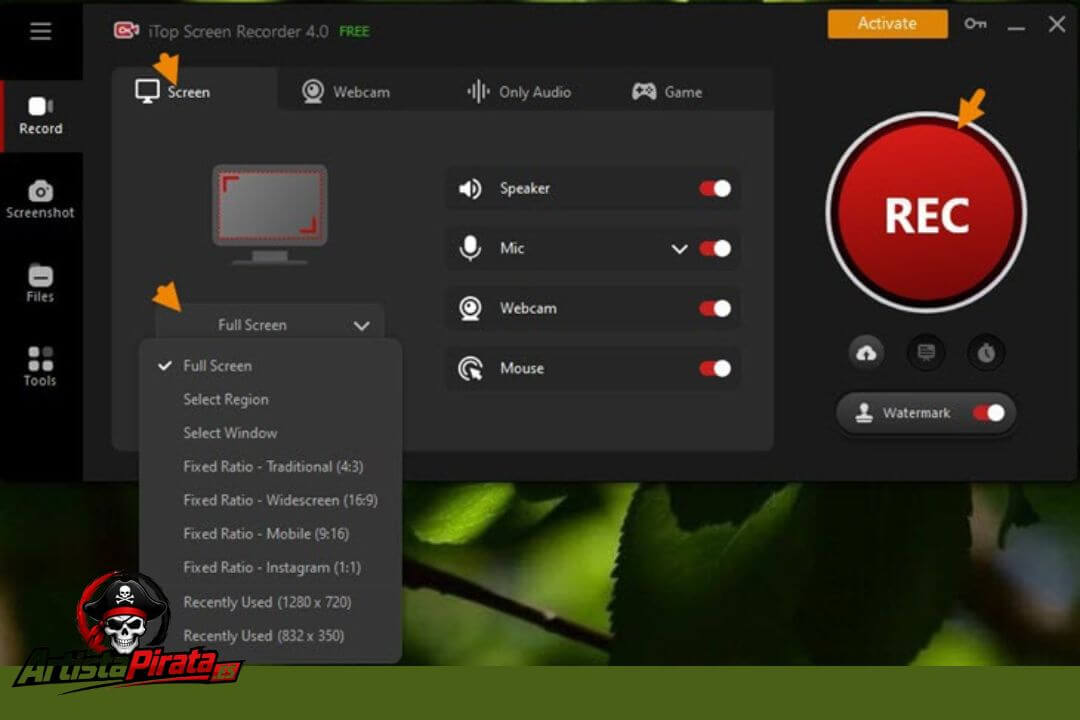Open the Files section in sidebar
This screenshot has width=1080, height=720.
coord(41,283)
